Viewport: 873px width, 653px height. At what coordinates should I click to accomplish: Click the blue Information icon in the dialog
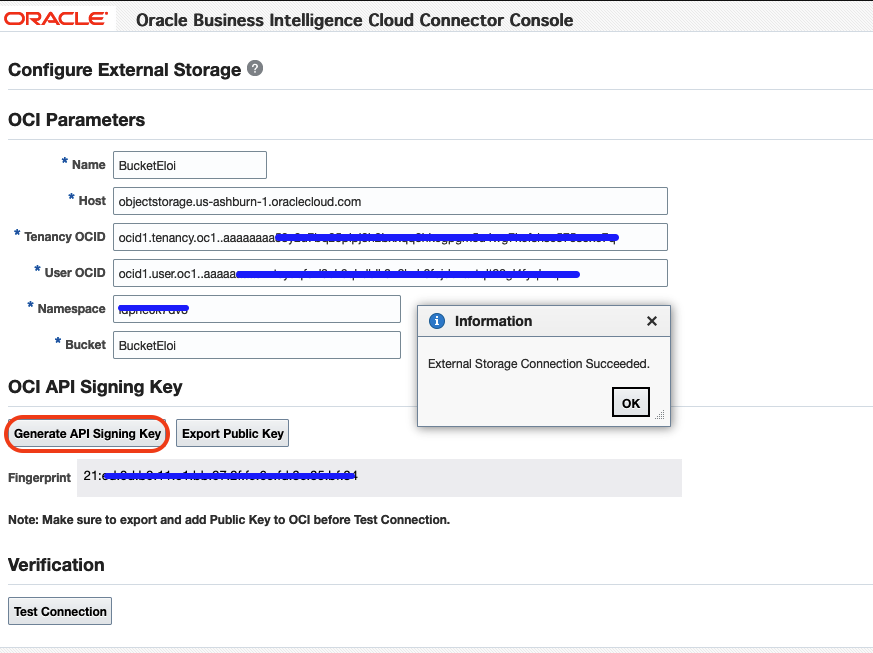[436, 321]
